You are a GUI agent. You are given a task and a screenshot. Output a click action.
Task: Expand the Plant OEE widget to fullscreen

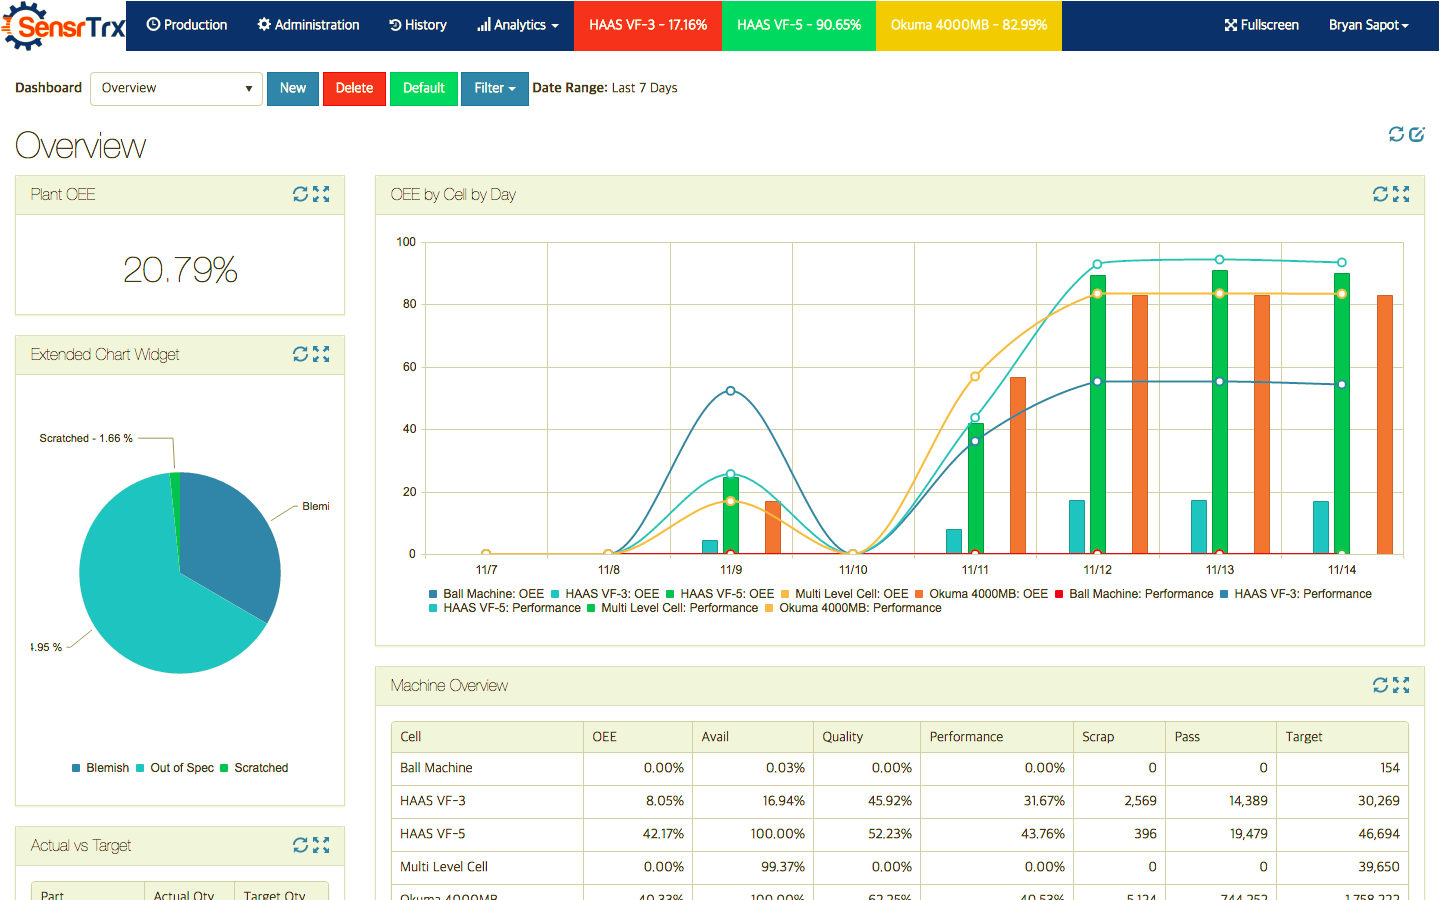(321, 194)
